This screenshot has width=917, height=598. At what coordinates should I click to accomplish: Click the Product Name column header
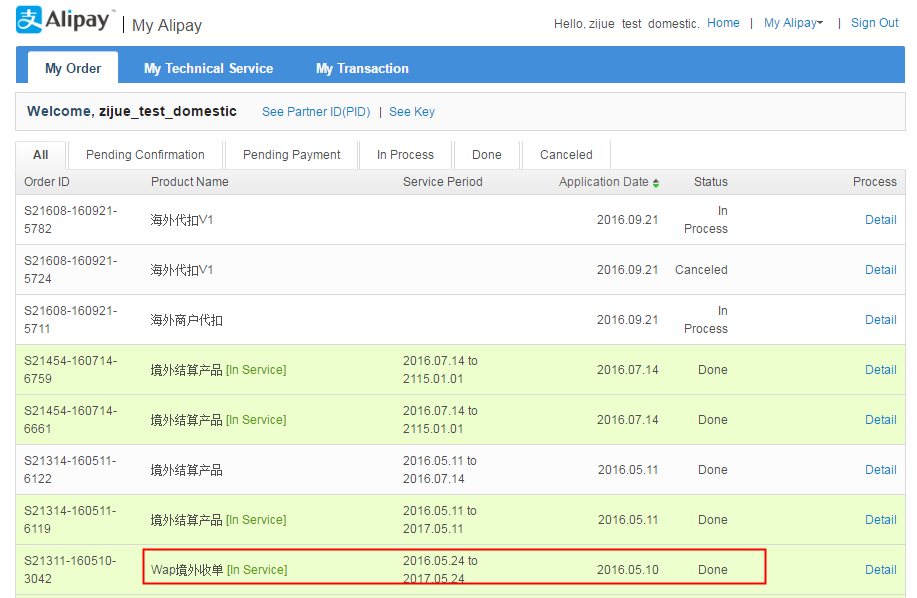point(189,182)
